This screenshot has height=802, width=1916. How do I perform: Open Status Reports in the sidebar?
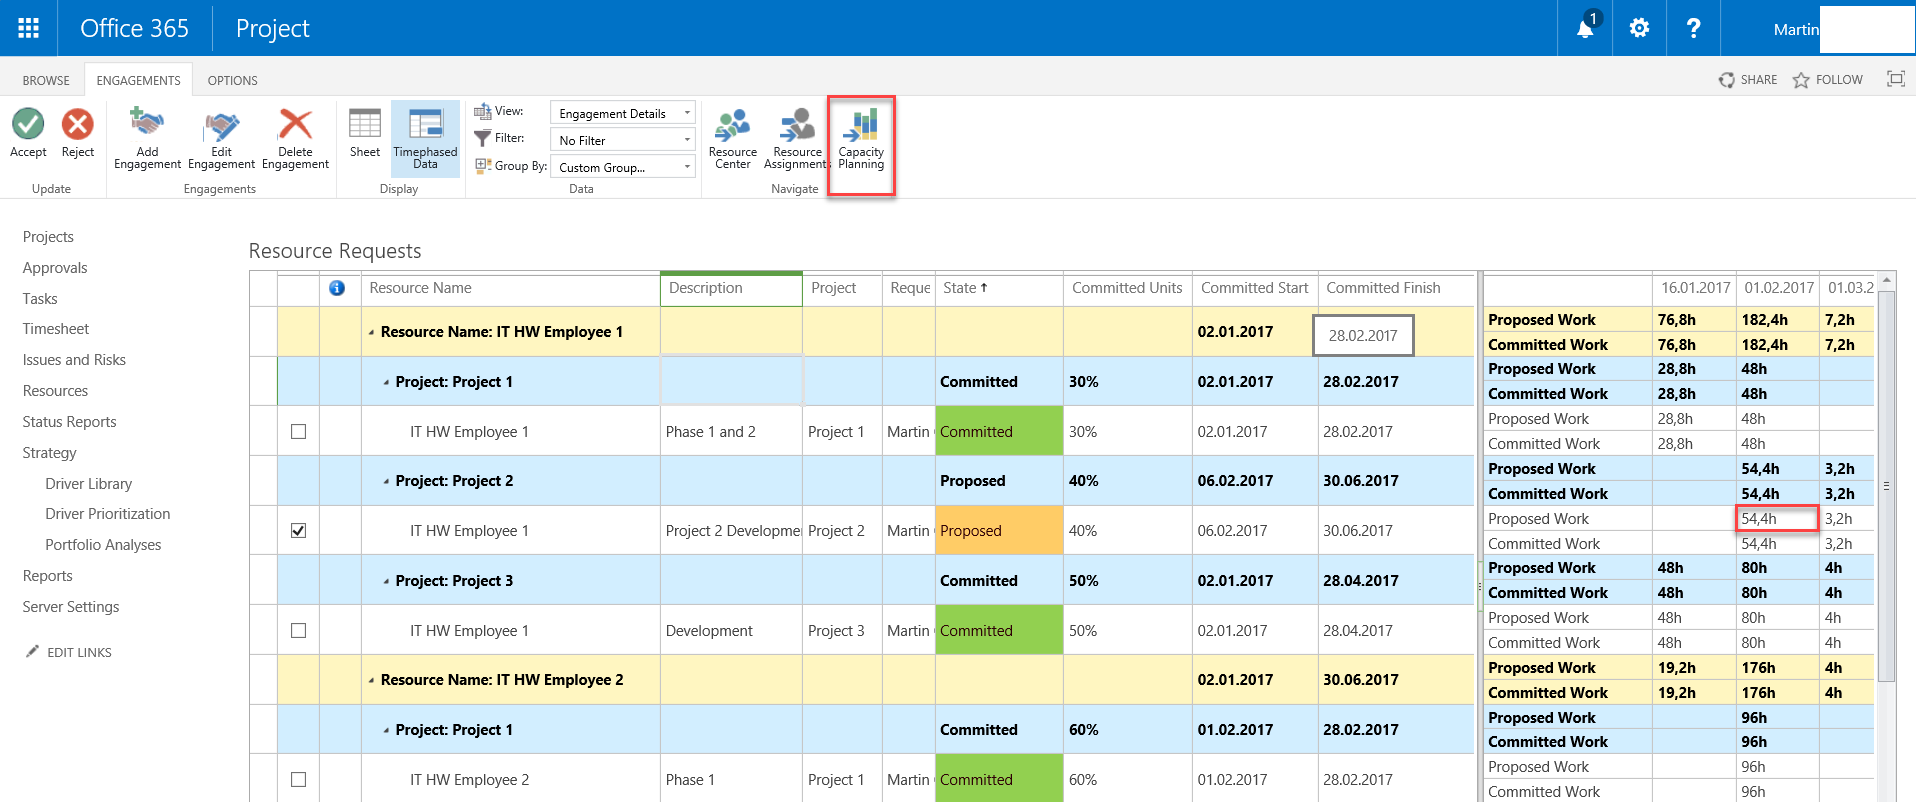tap(69, 422)
